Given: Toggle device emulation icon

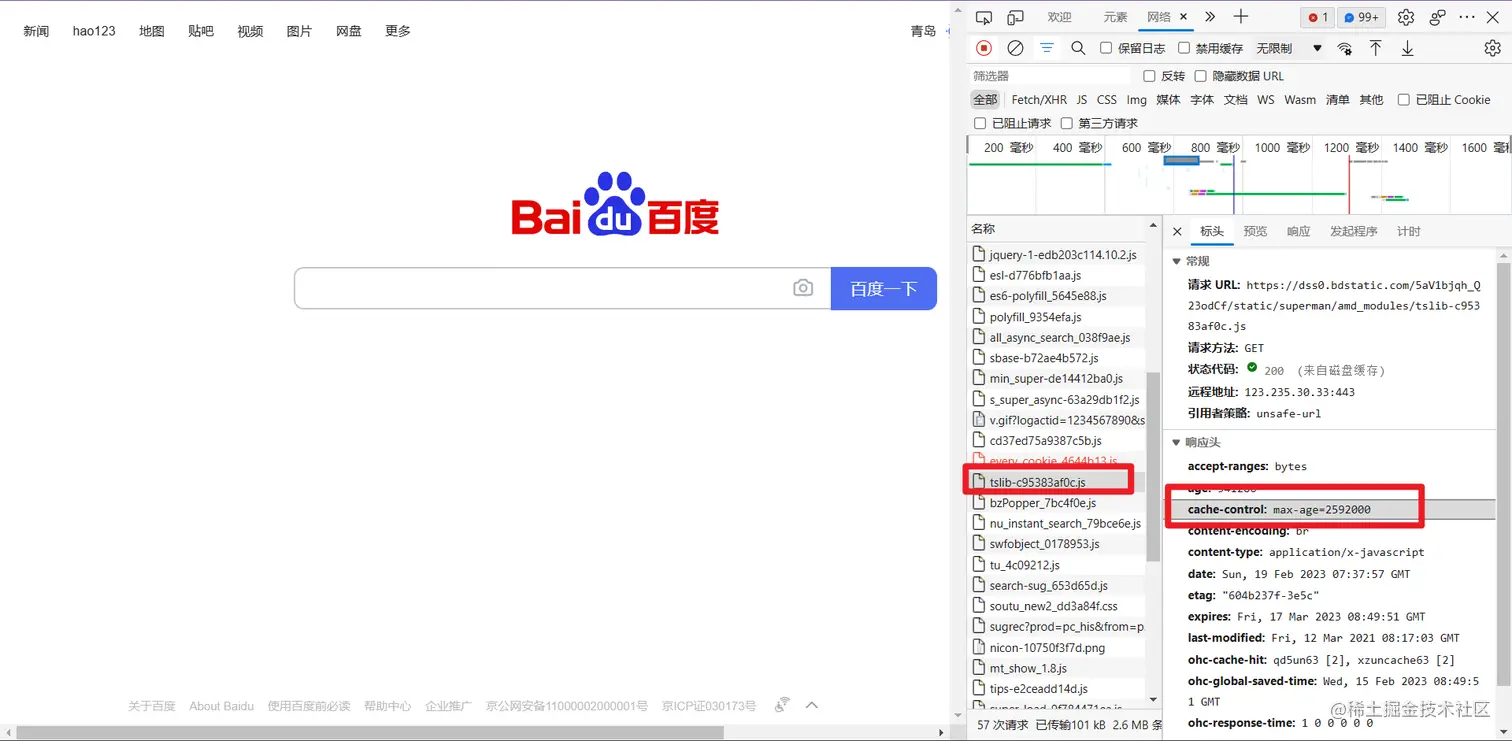Looking at the screenshot, I should (1015, 17).
